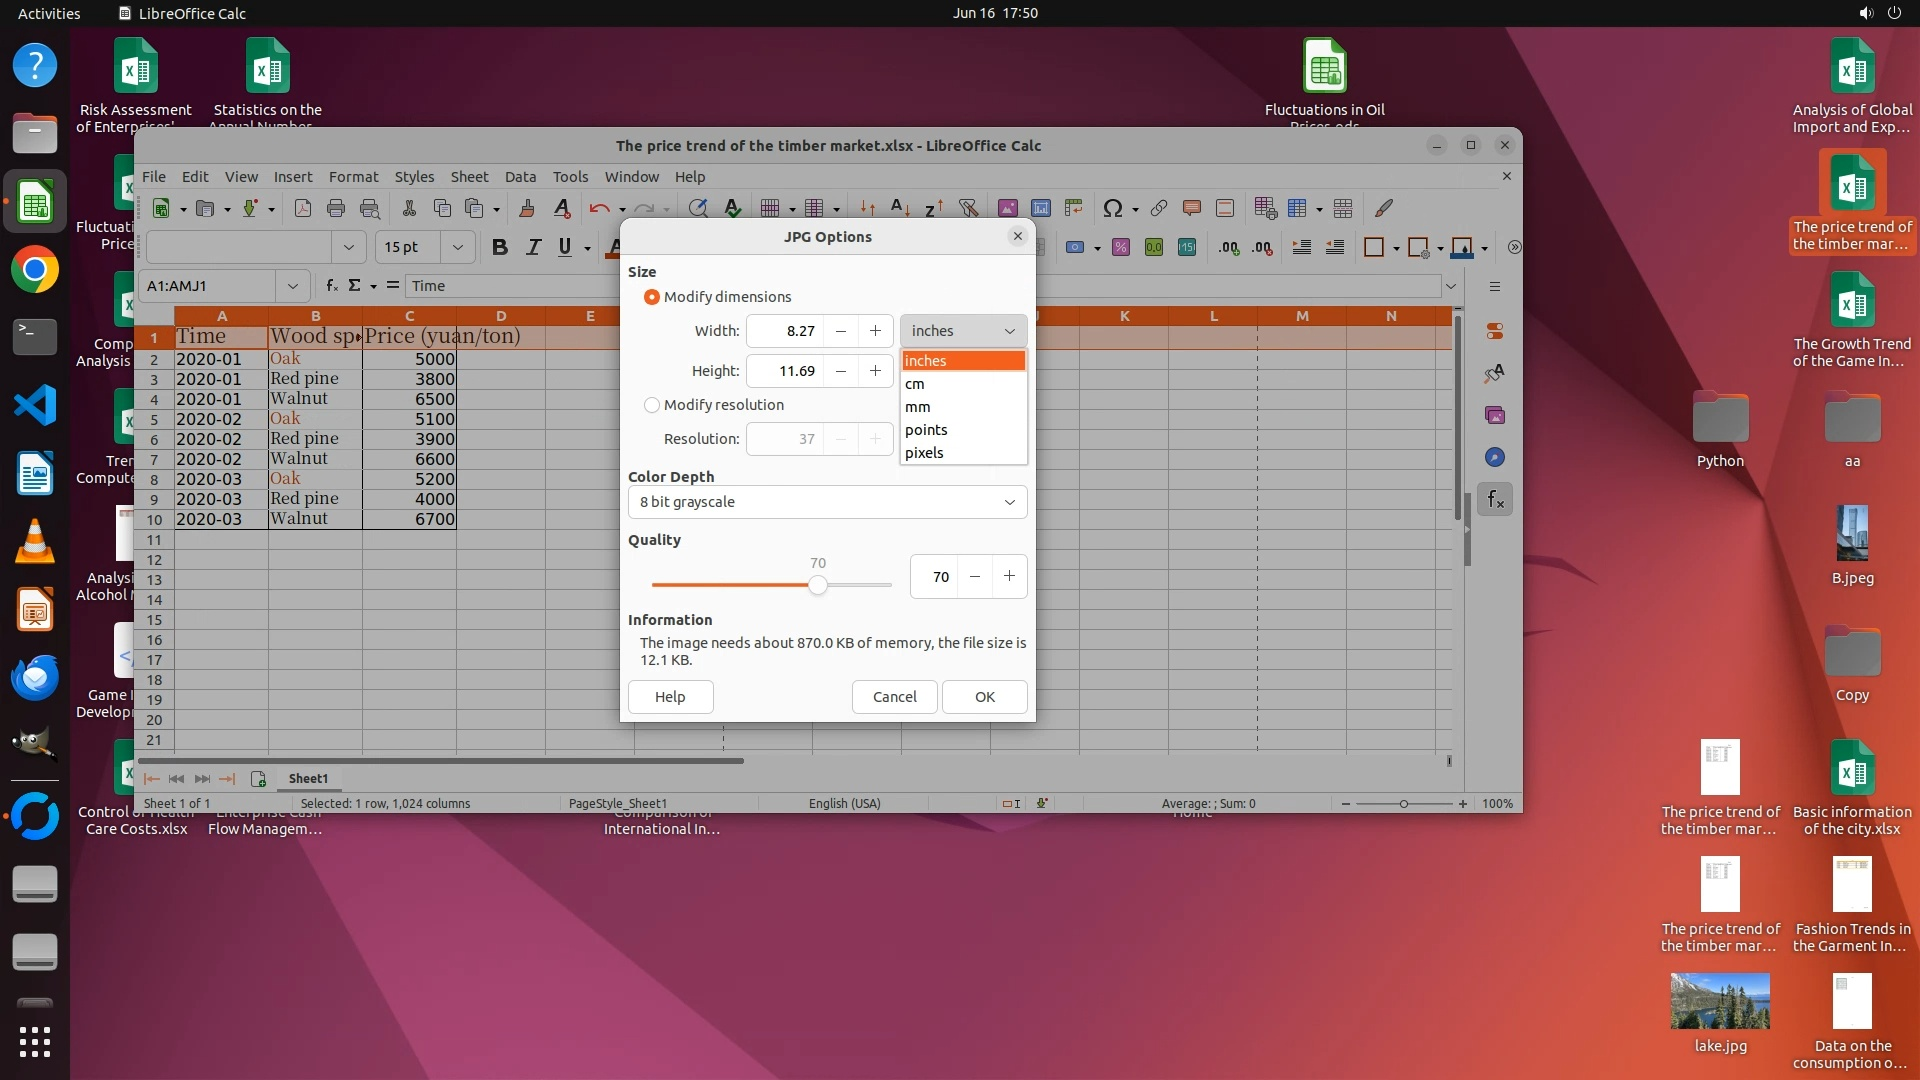The image size is (1920, 1080).
Task: Open the font size dropdown arrow
Action: [457, 247]
